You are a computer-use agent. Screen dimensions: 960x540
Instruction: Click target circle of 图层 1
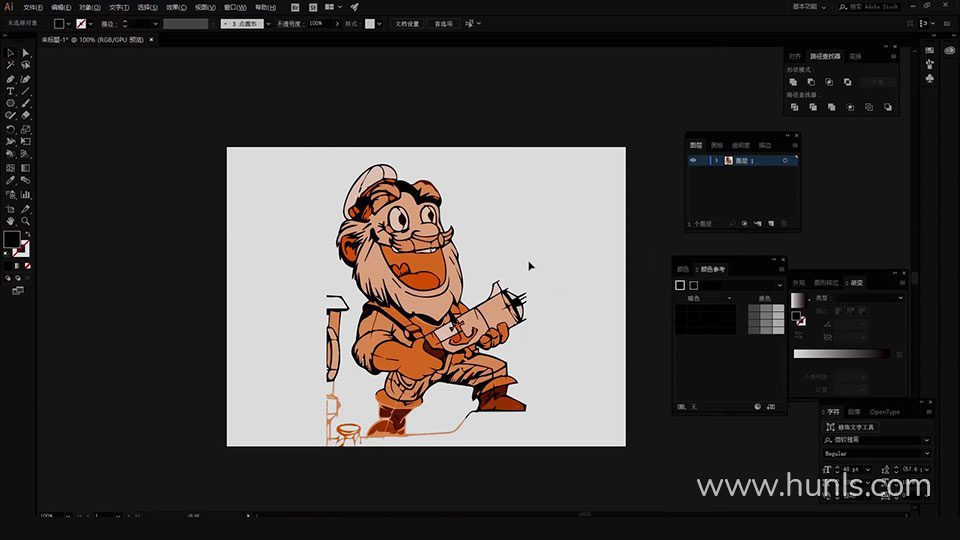pos(785,160)
